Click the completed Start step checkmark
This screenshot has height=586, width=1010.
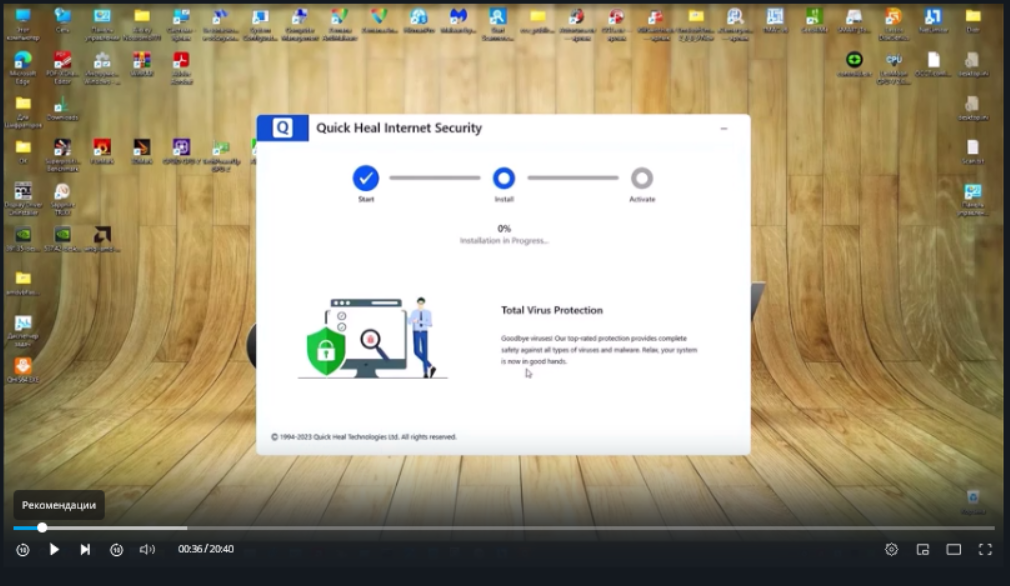click(x=366, y=178)
